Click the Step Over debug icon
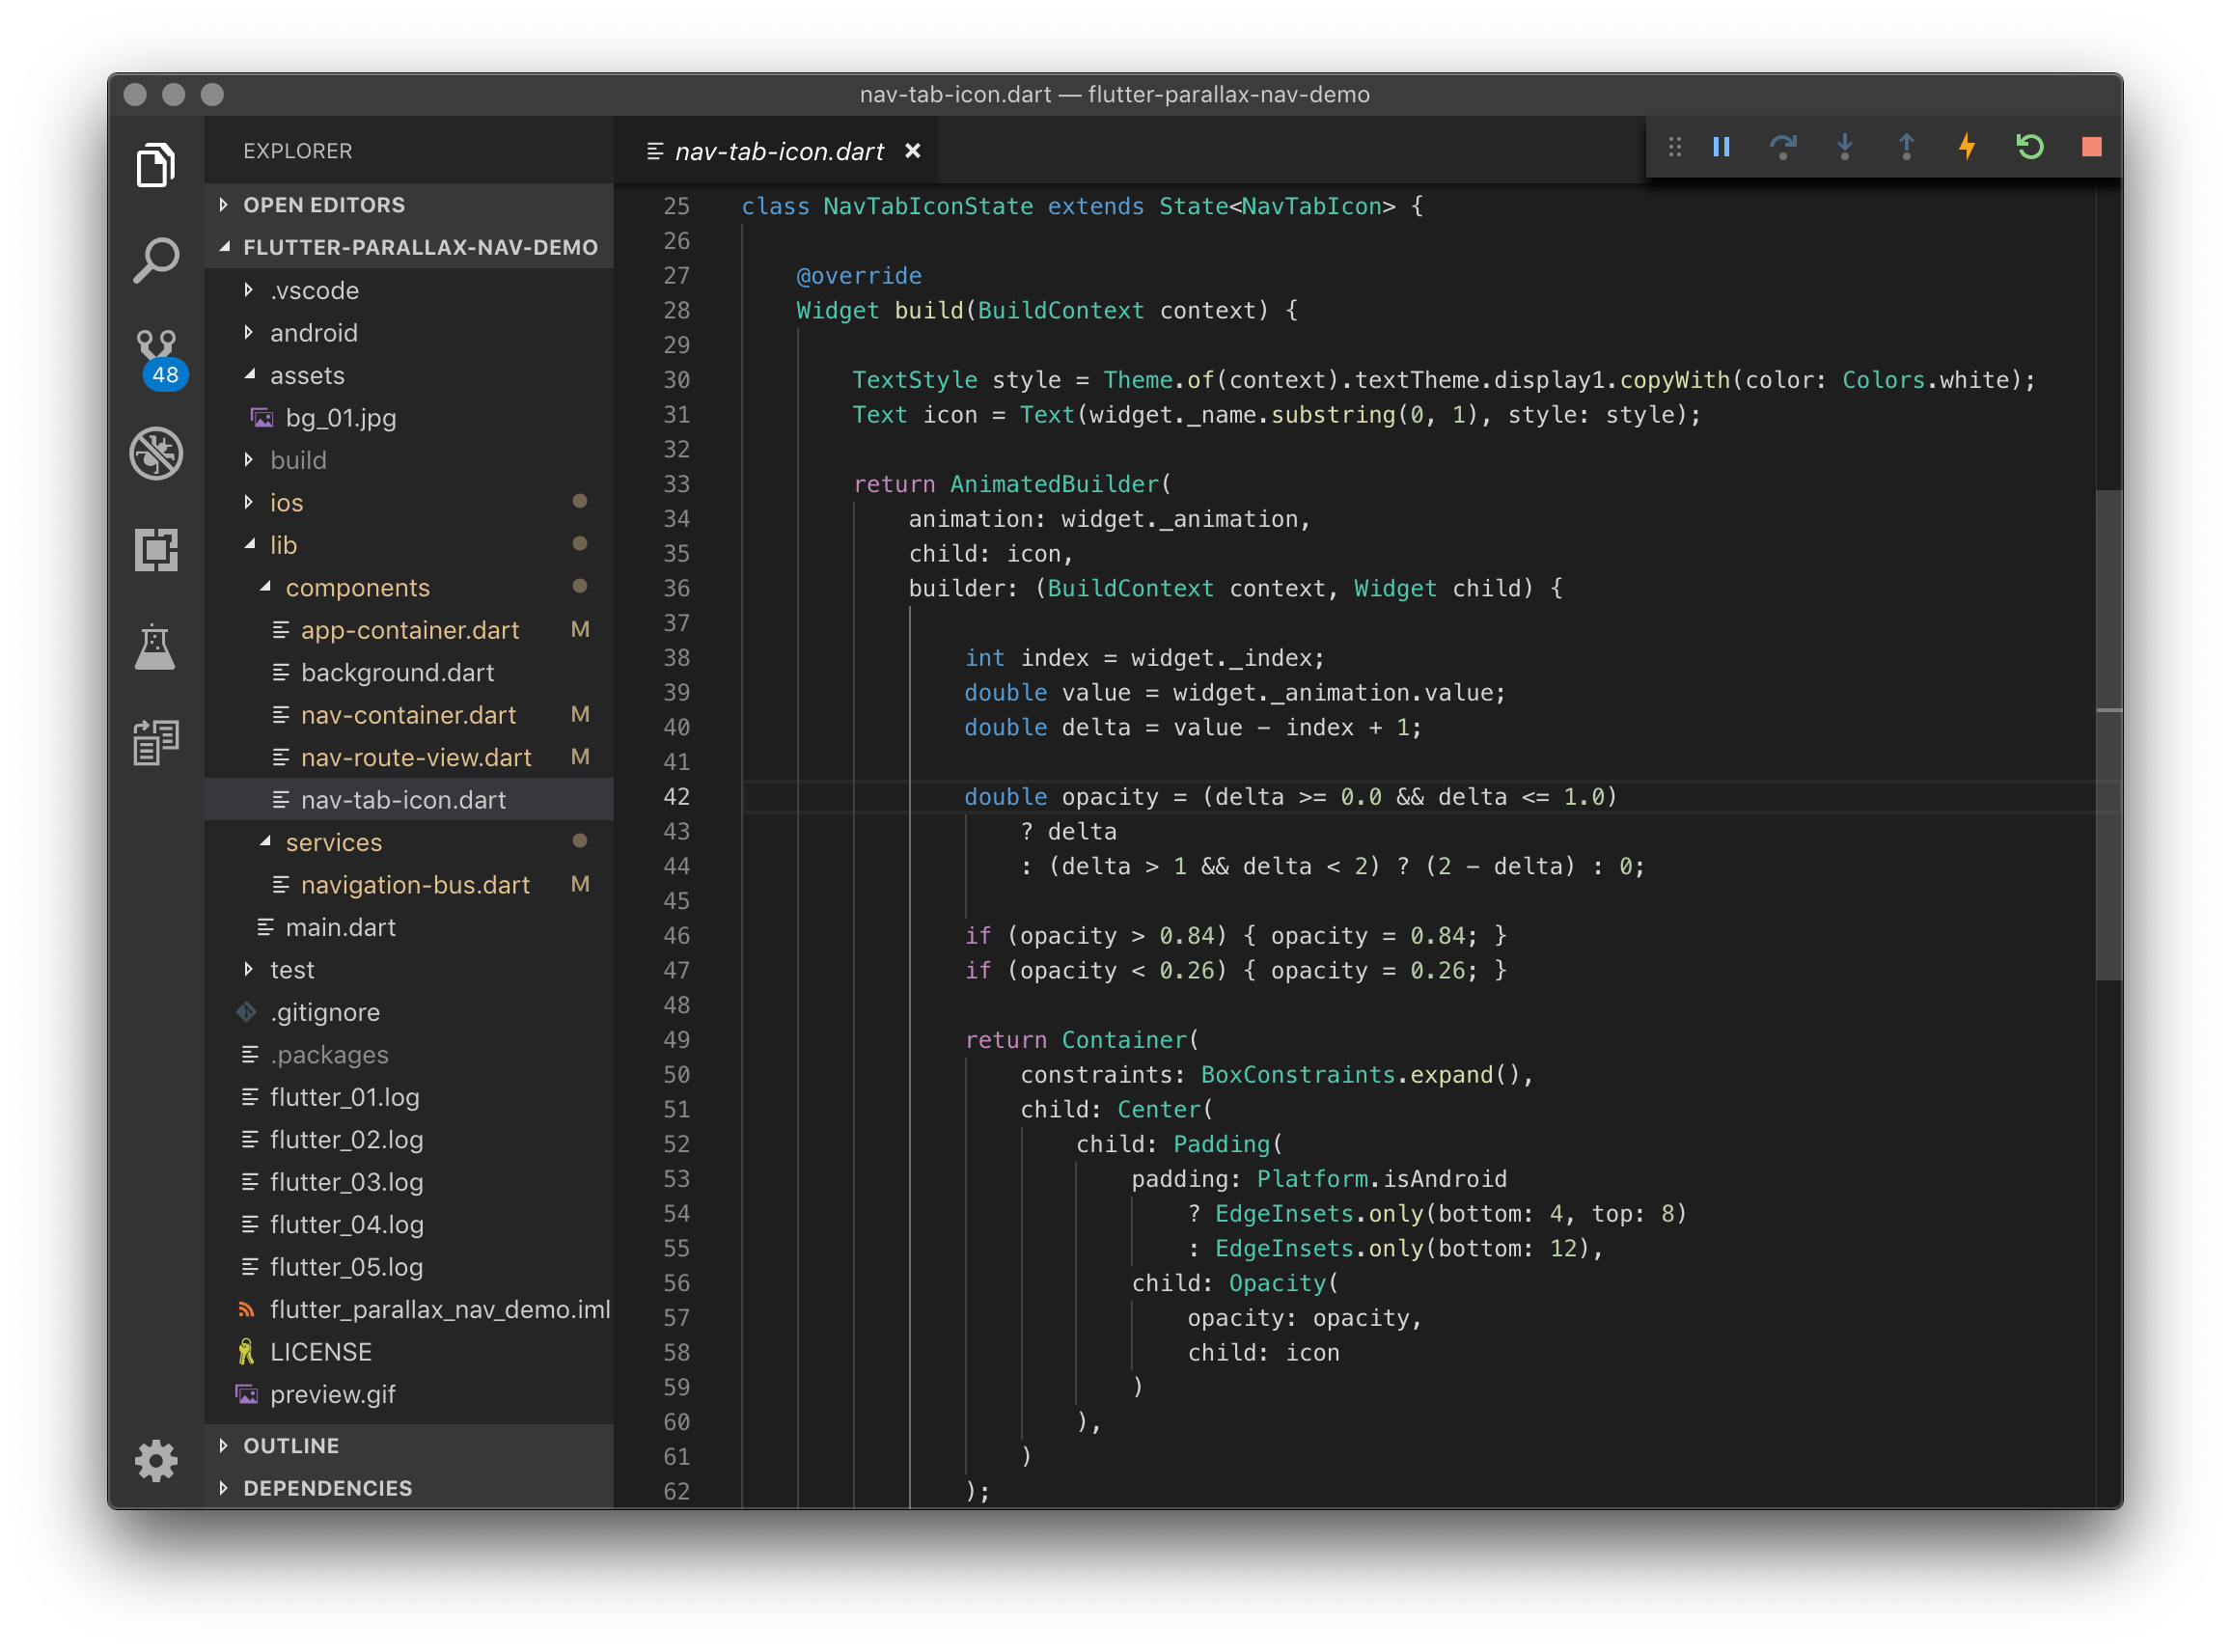 click(1784, 147)
